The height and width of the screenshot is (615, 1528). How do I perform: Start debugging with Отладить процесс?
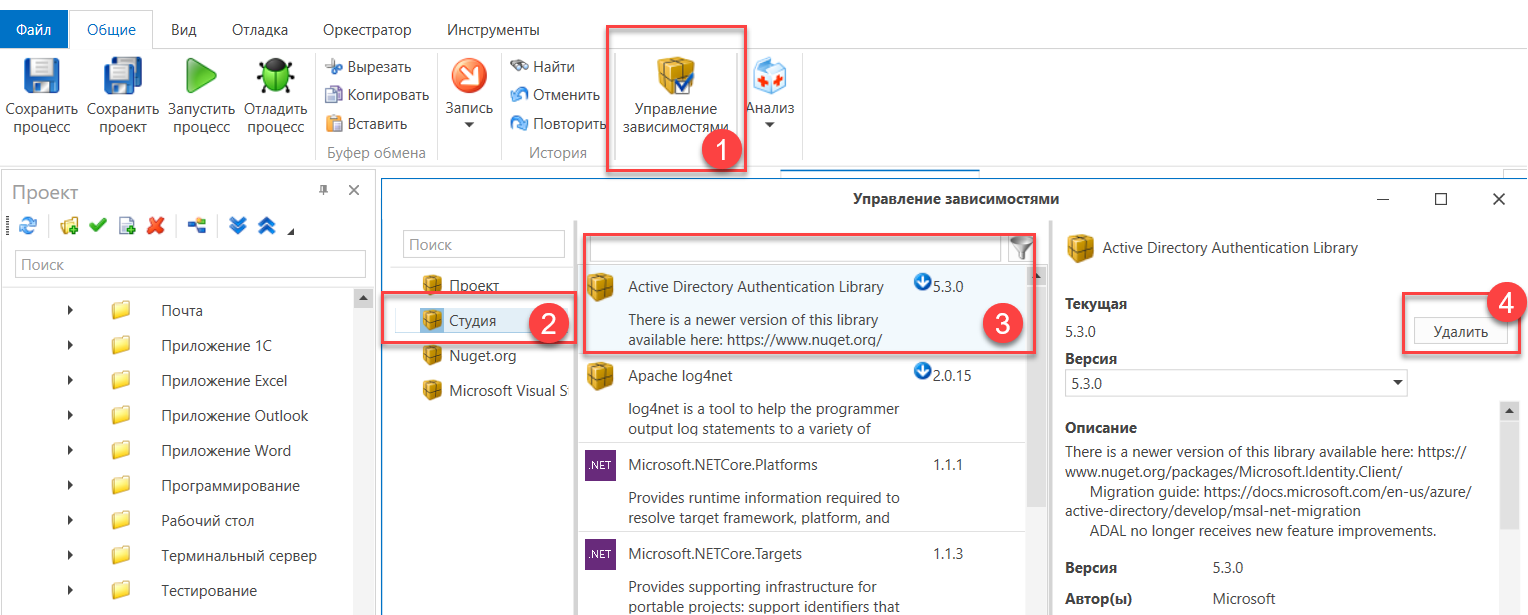(x=275, y=96)
